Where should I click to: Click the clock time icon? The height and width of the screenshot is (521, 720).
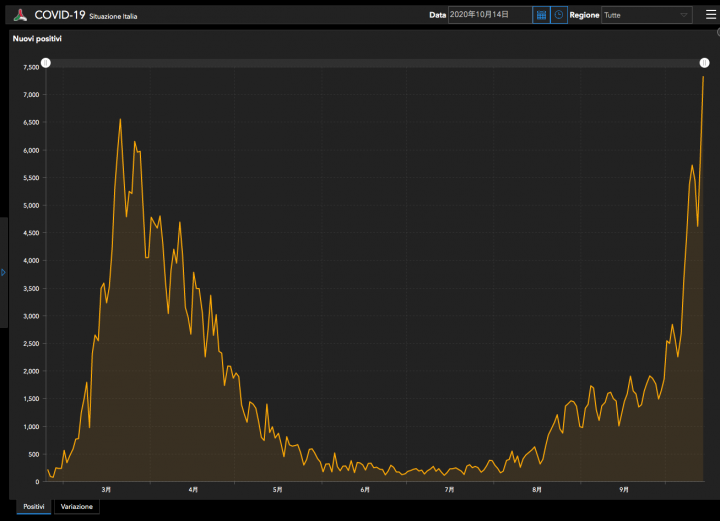click(559, 15)
